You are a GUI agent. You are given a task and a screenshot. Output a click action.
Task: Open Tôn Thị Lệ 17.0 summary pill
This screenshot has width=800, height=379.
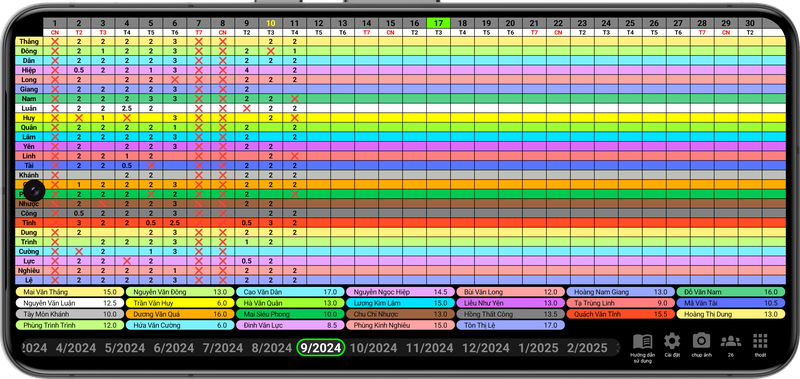click(x=510, y=325)
